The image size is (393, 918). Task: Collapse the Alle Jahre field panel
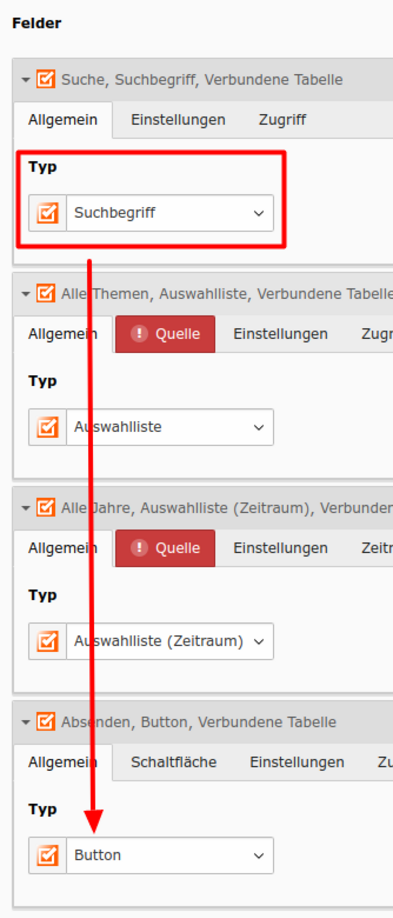click(25, 508)
